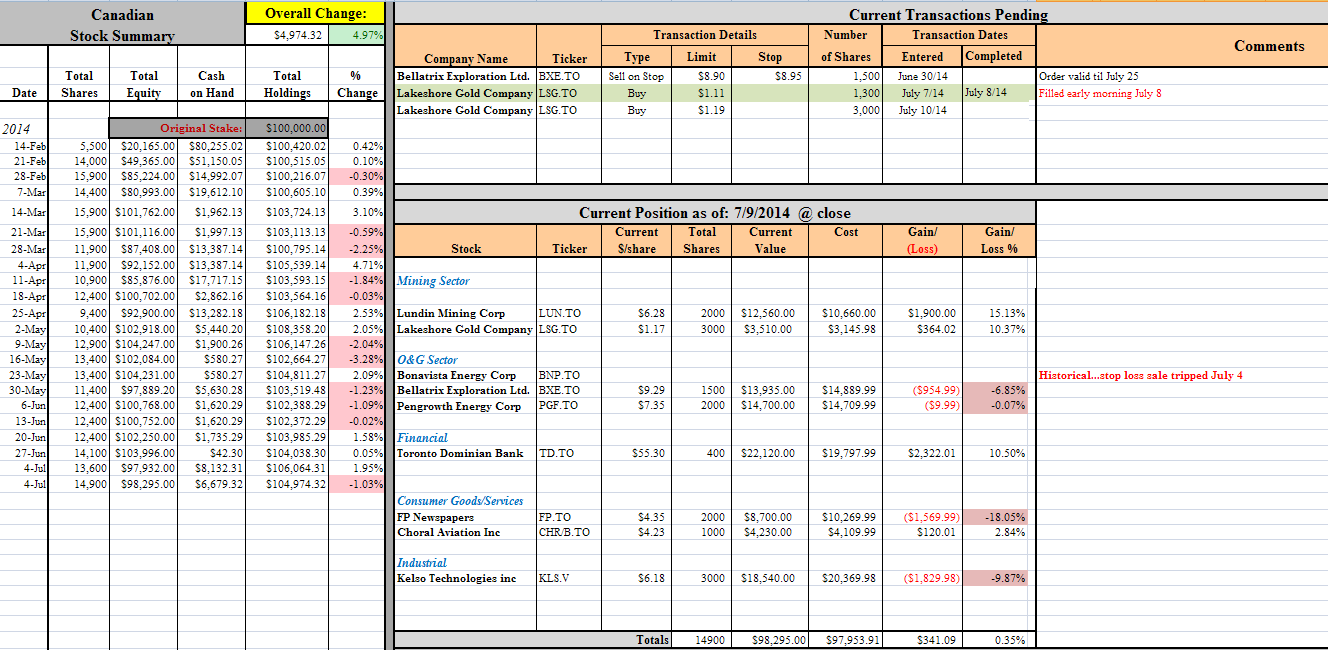Select the "O&G Sector" heading

(427, 360)
